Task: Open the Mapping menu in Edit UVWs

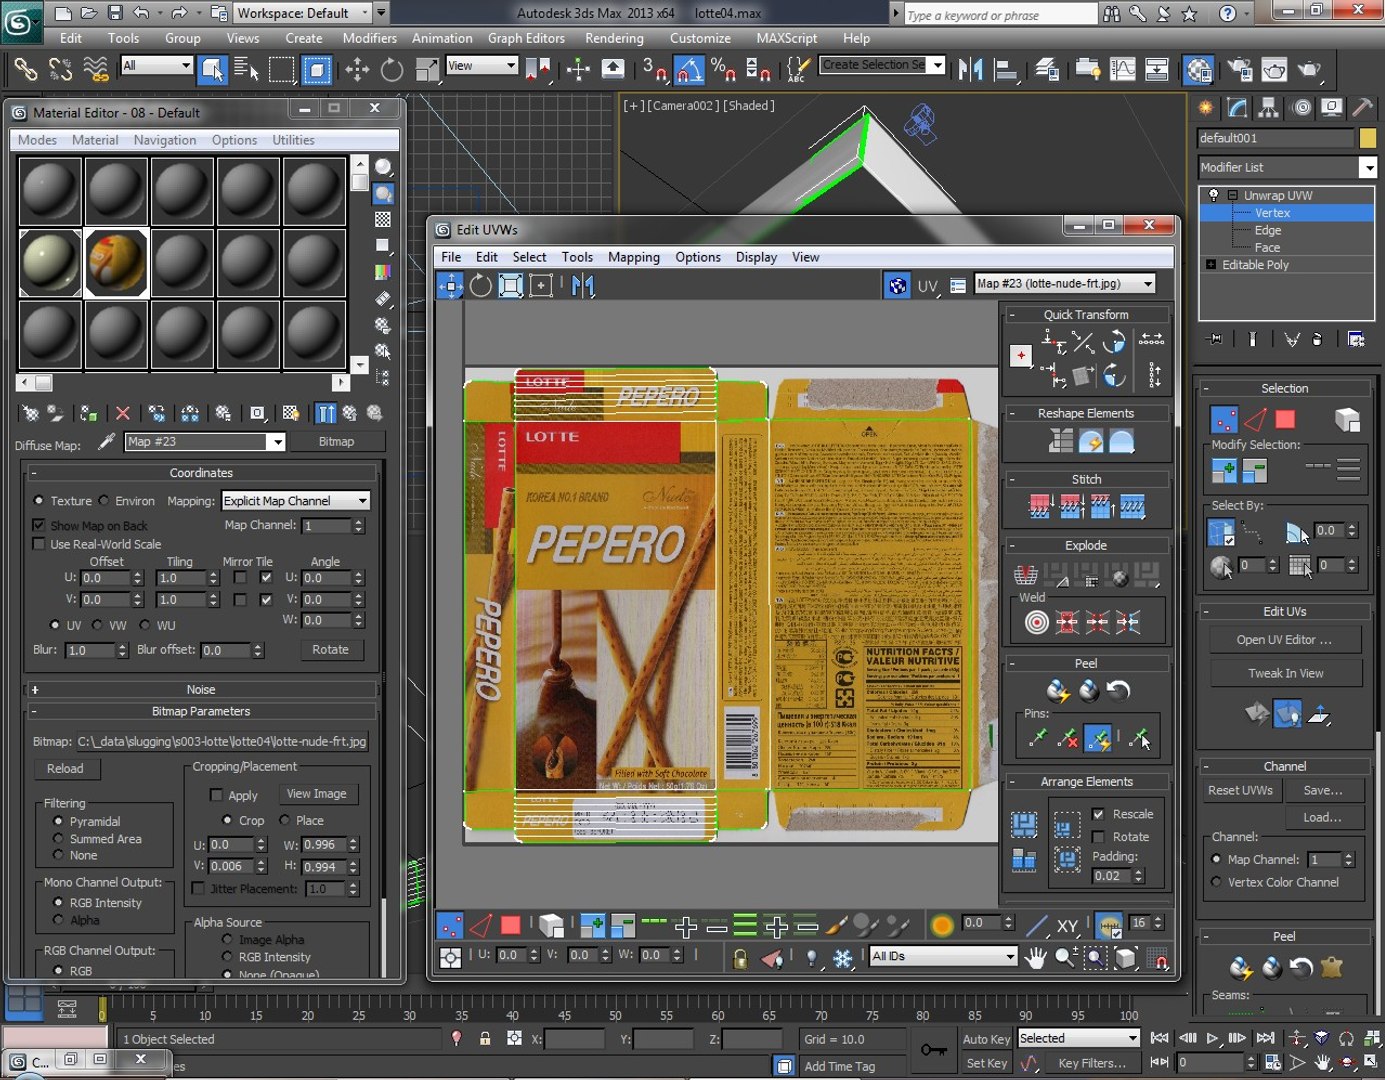Action: coord(634,257)
